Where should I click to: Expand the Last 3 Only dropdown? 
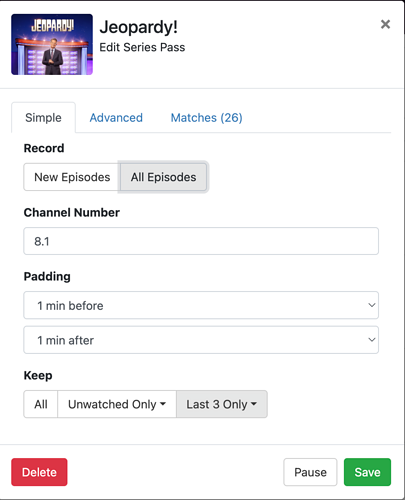[222, 404]
